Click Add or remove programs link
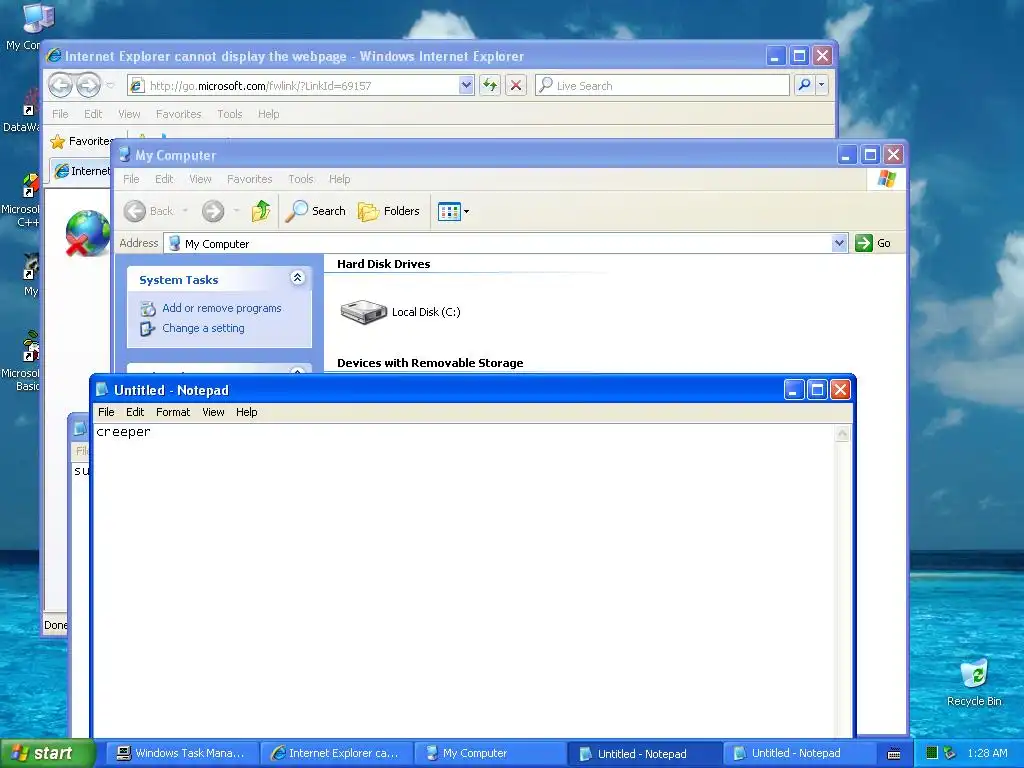The image size is (1024, 768). [x=221, y=308]
